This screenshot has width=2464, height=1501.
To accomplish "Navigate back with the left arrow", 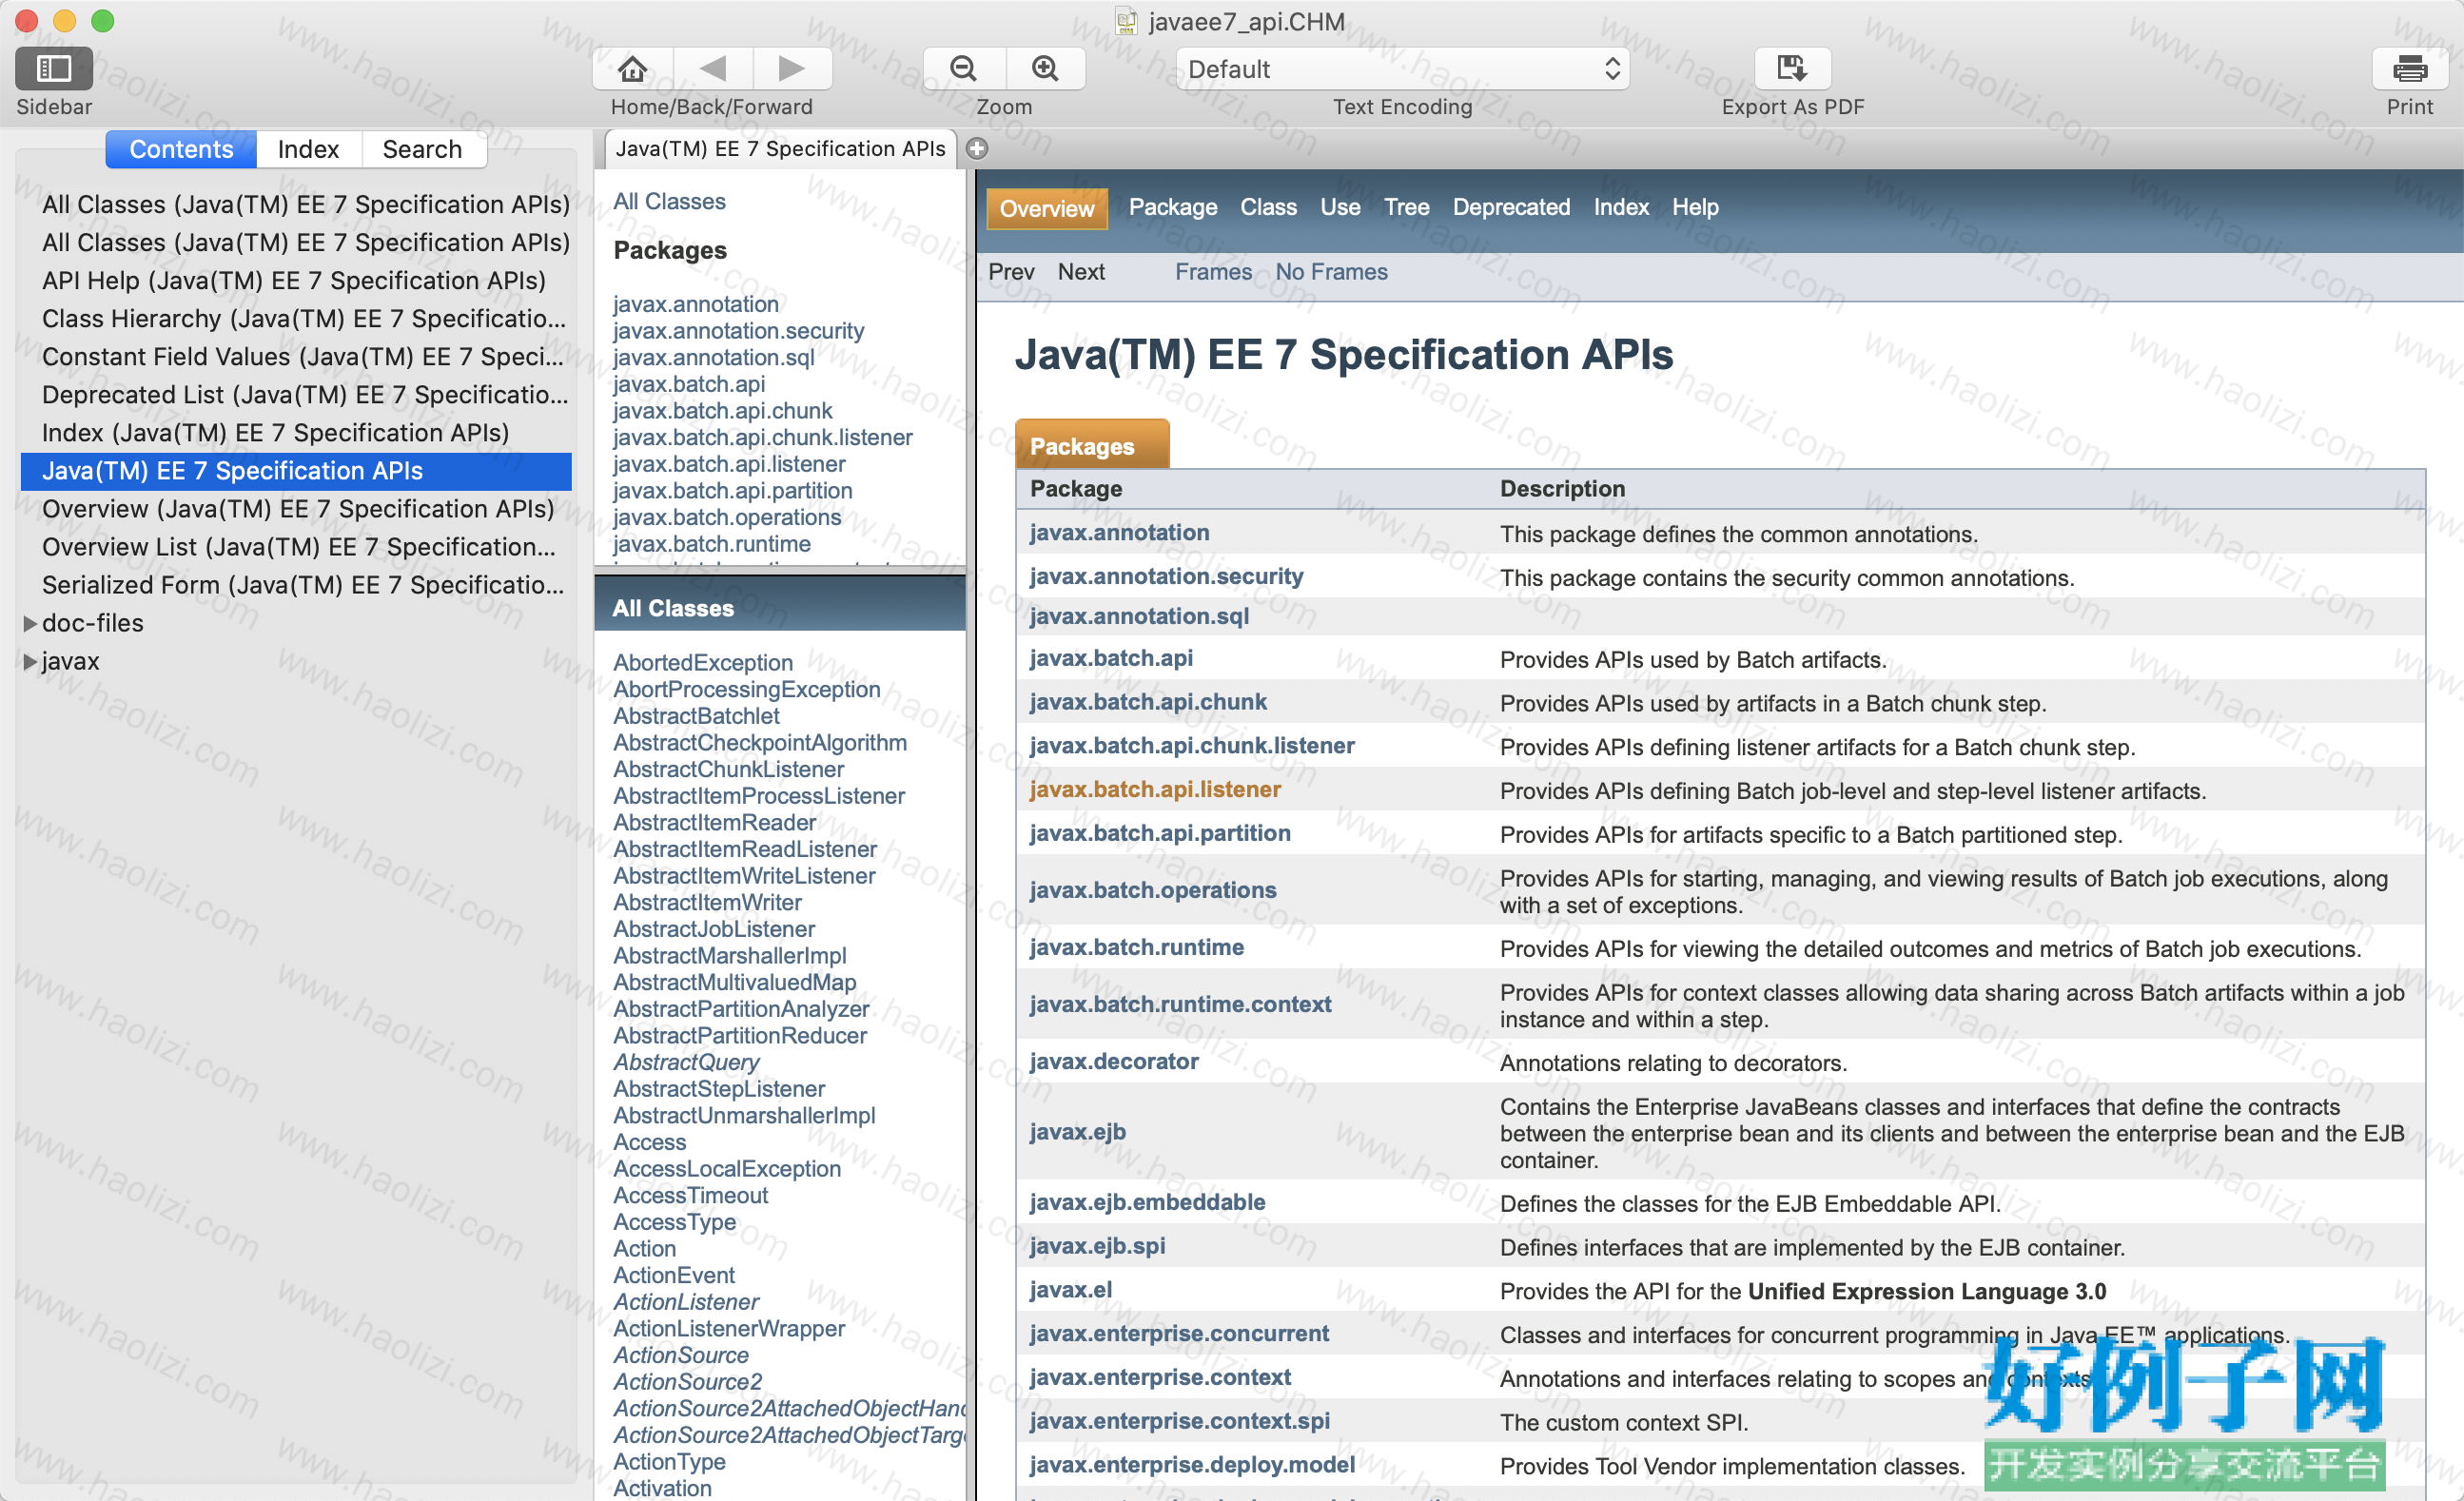I will [712, 68].
